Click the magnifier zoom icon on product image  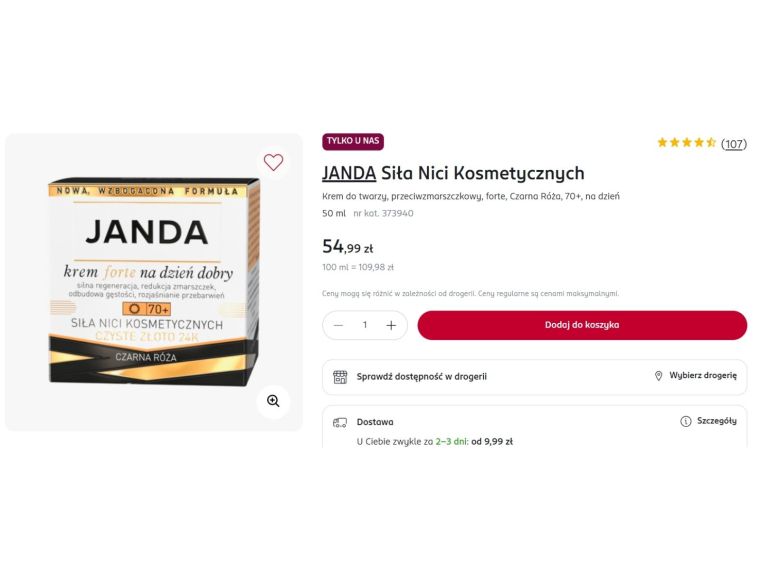272,401
